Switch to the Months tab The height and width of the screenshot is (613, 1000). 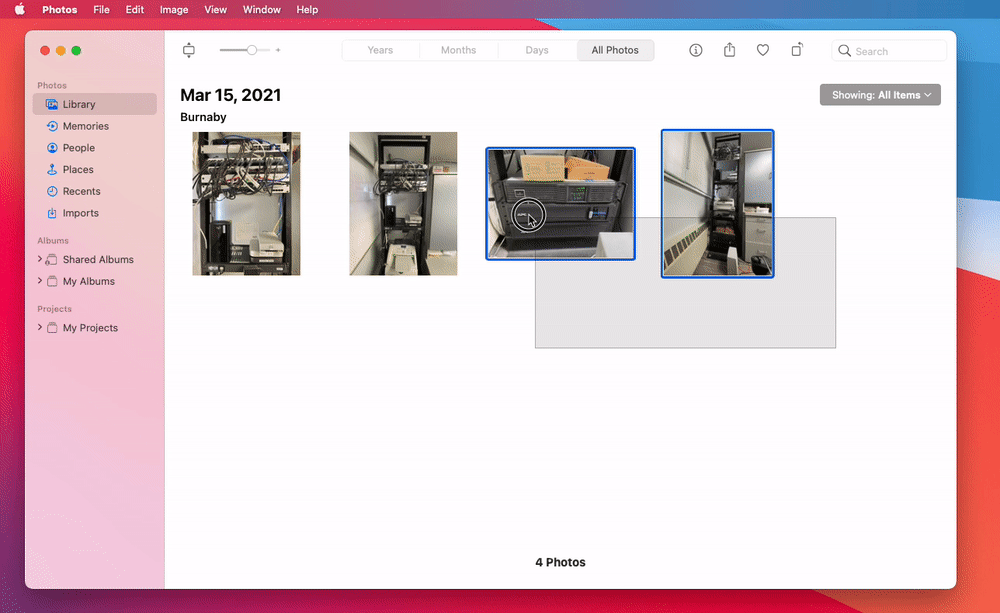tap(459, 50)
